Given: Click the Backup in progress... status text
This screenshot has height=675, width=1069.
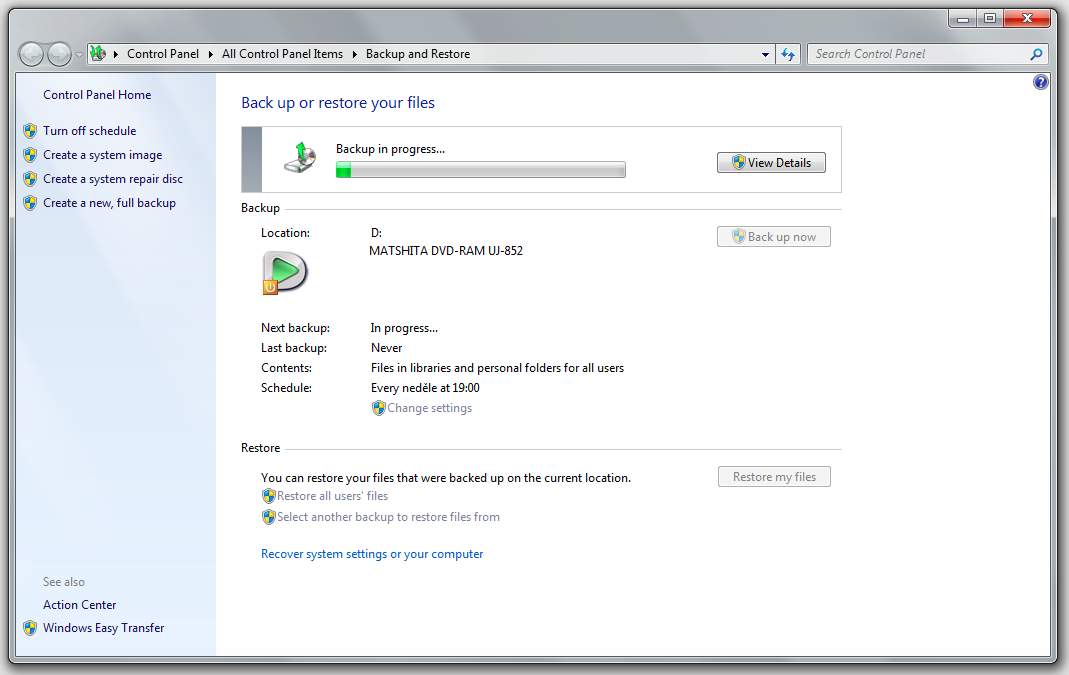Looking at the screenshot, I should point(390,149).
